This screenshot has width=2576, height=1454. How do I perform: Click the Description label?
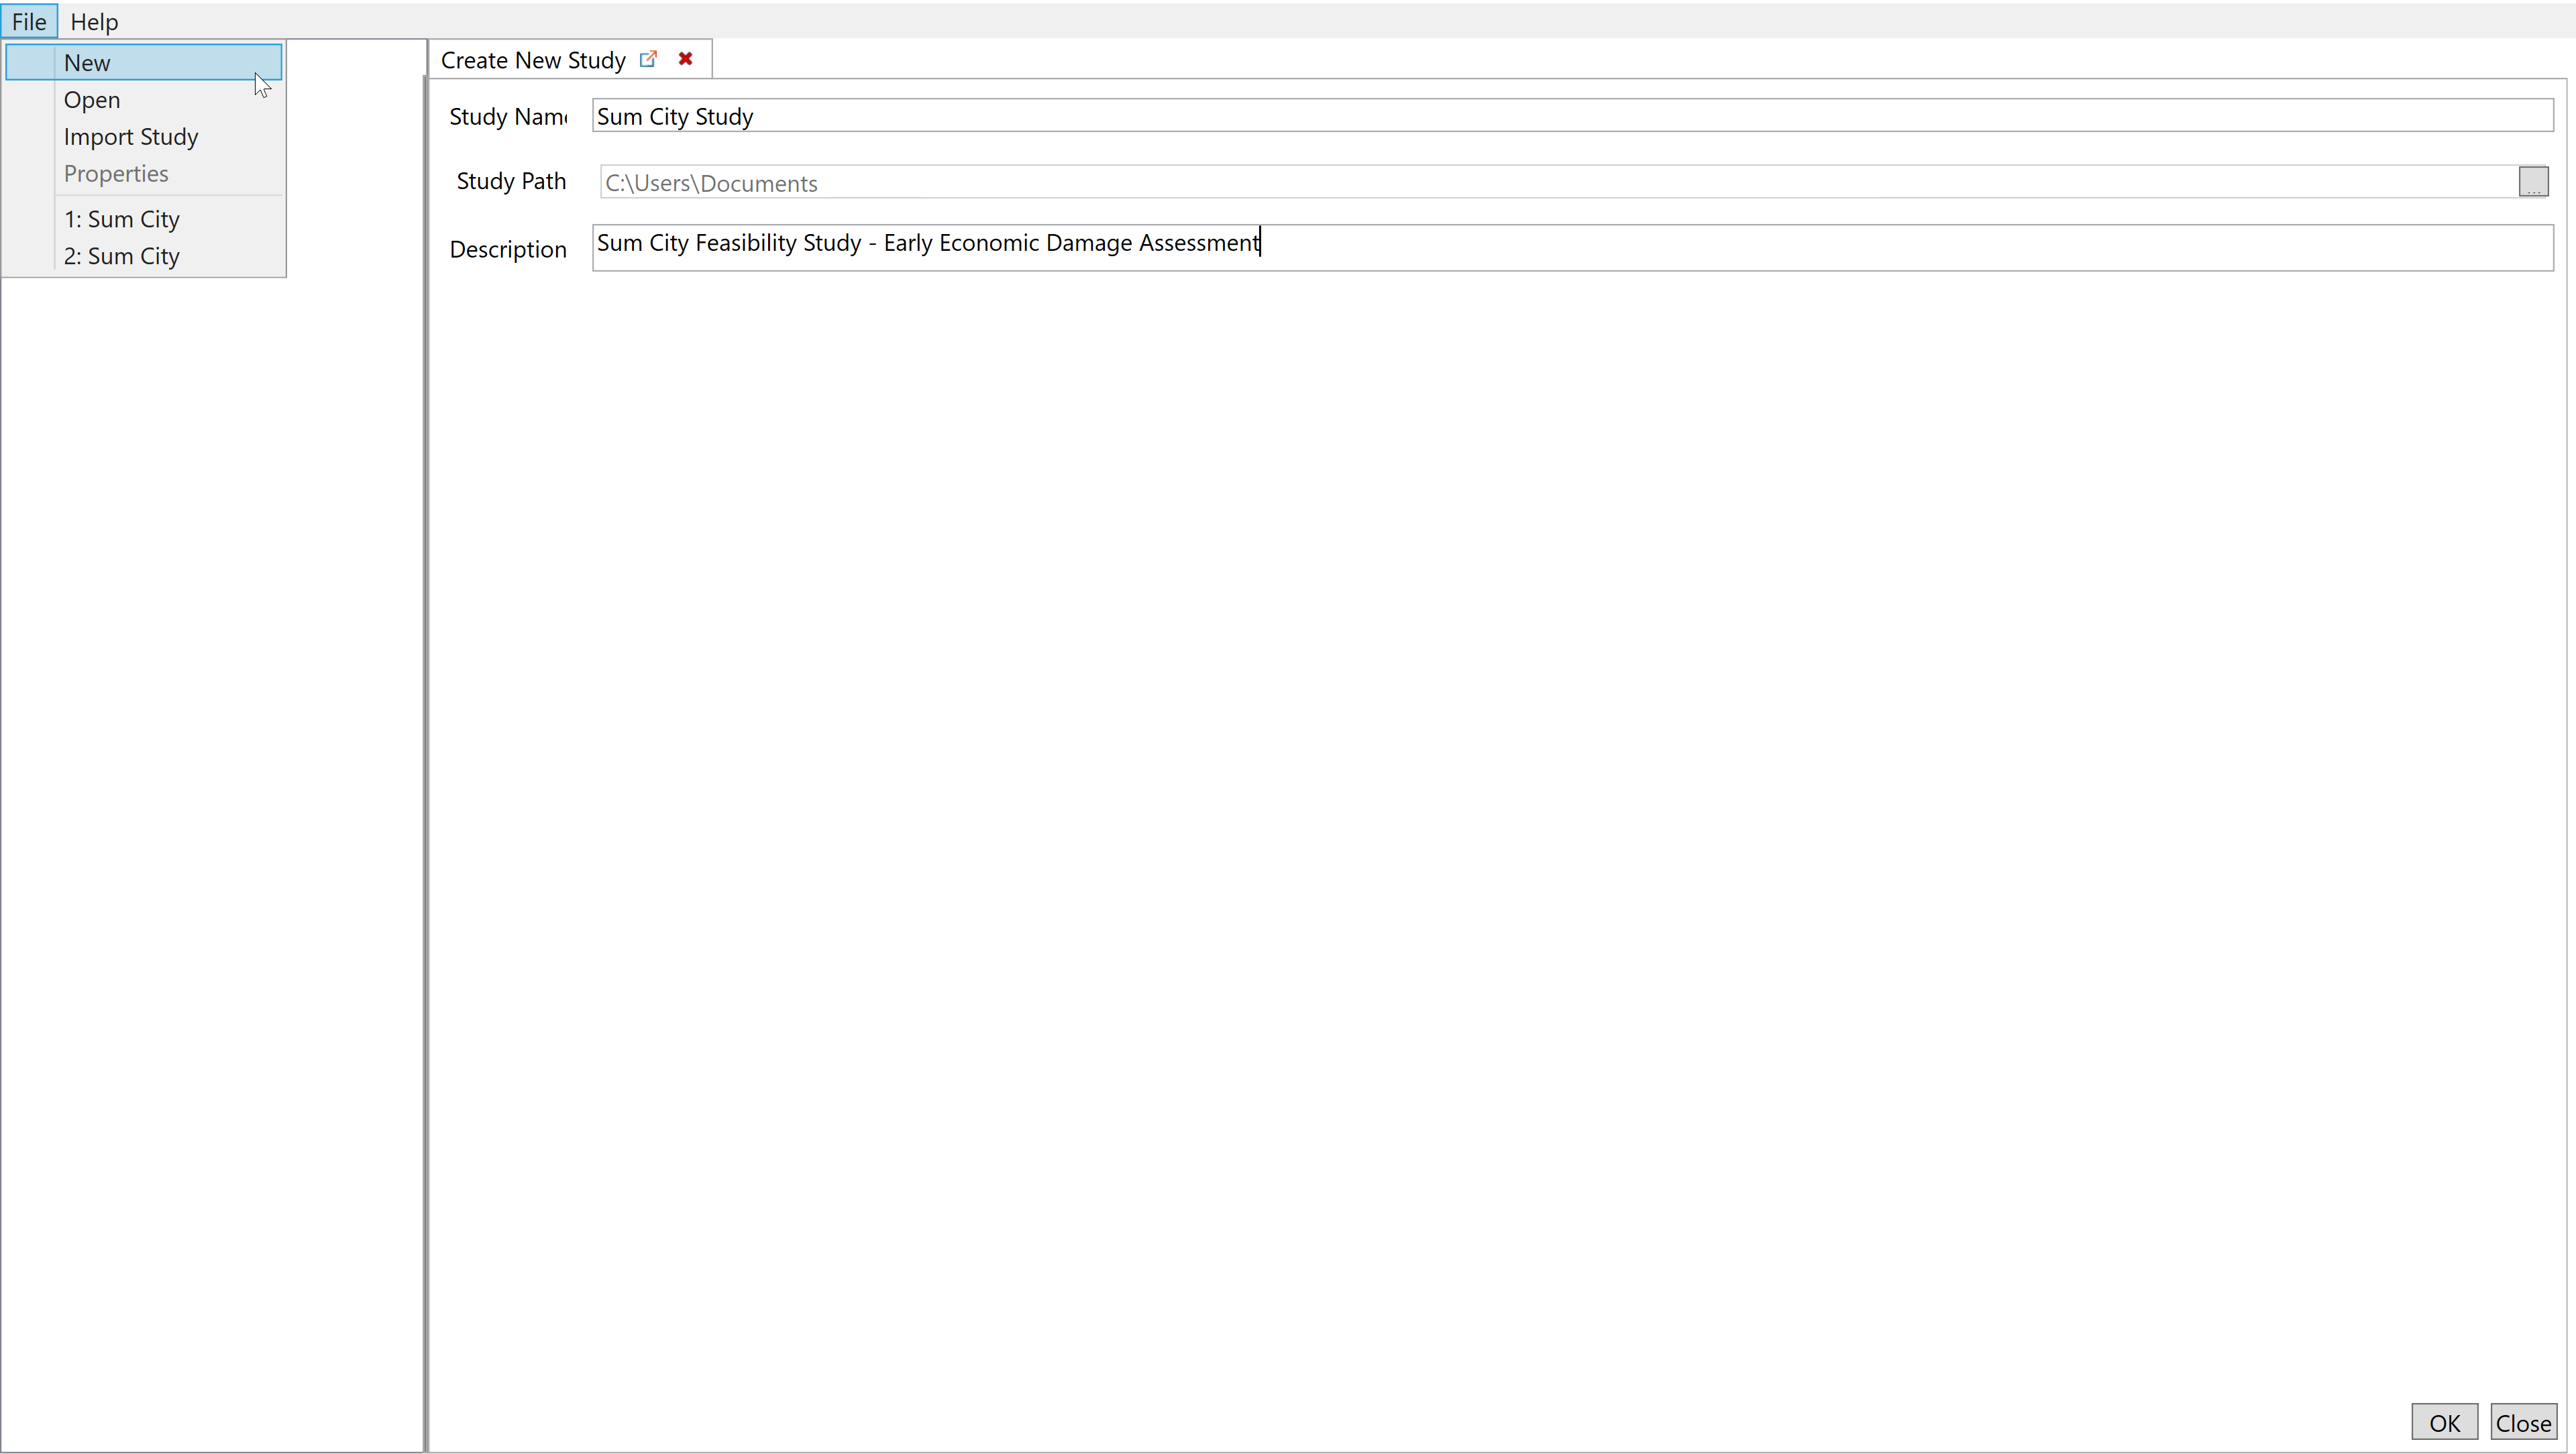(508, 249)
